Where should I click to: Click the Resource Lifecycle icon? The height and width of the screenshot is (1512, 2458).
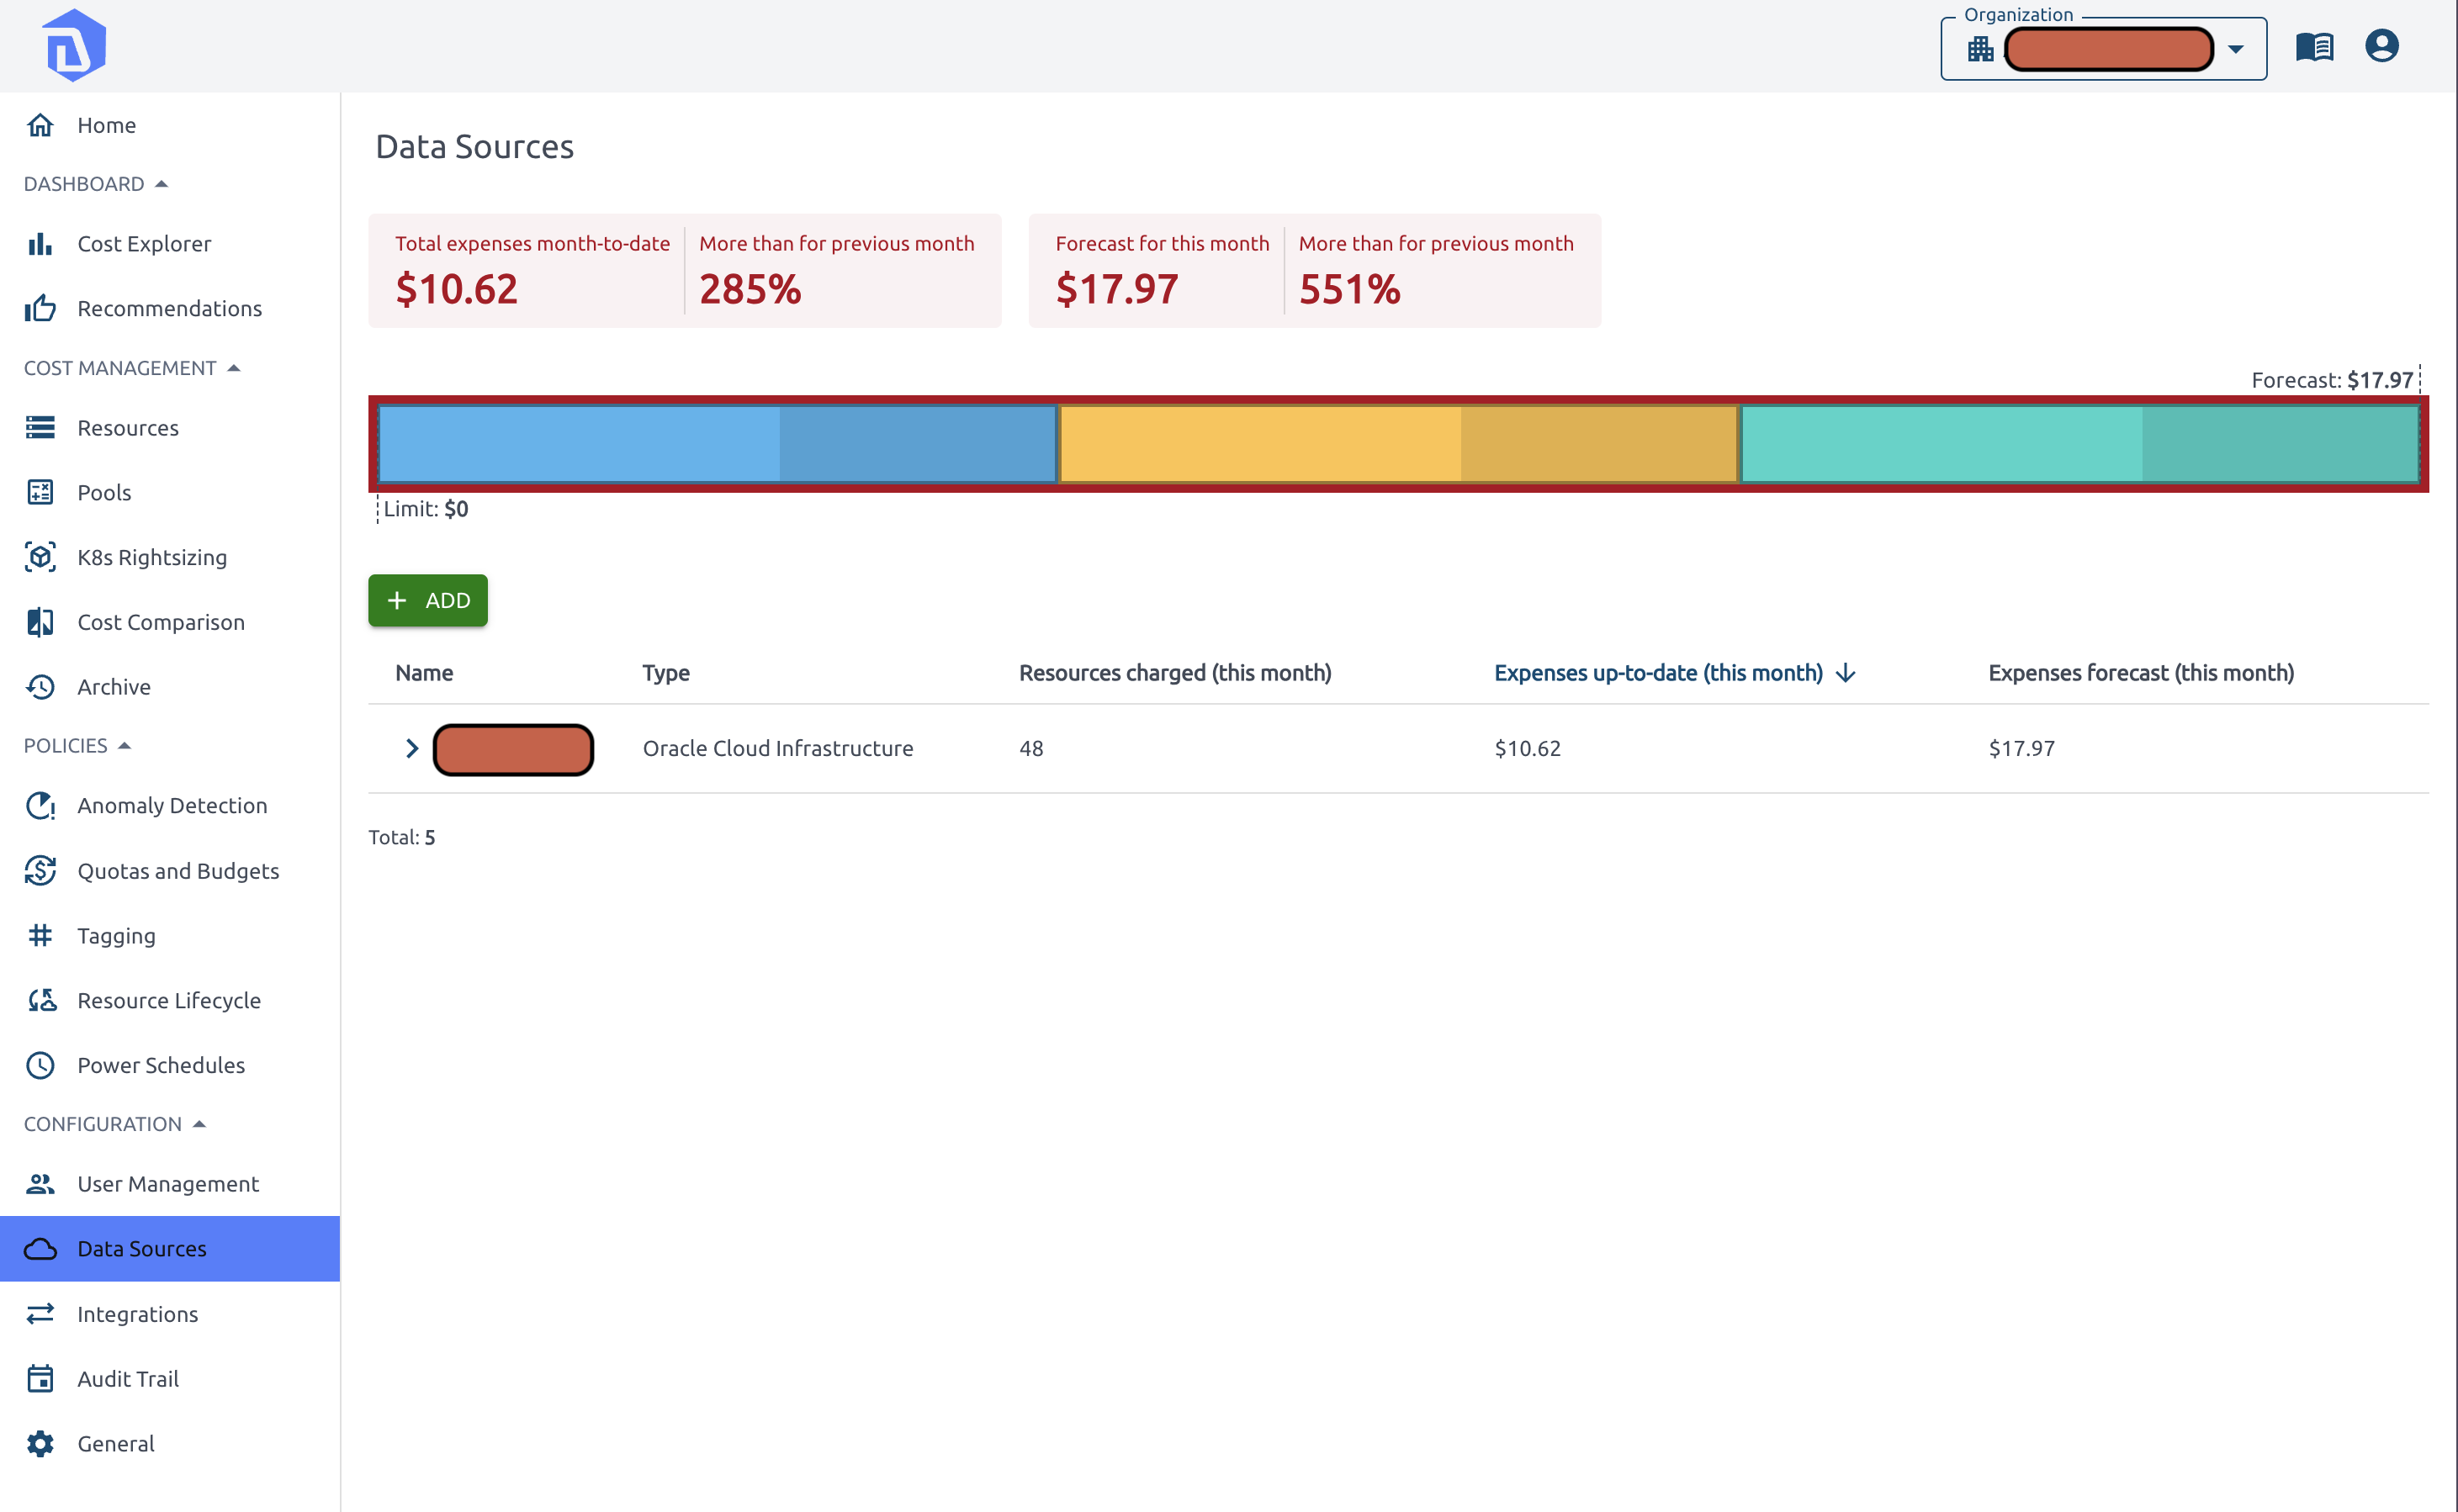40,1000
